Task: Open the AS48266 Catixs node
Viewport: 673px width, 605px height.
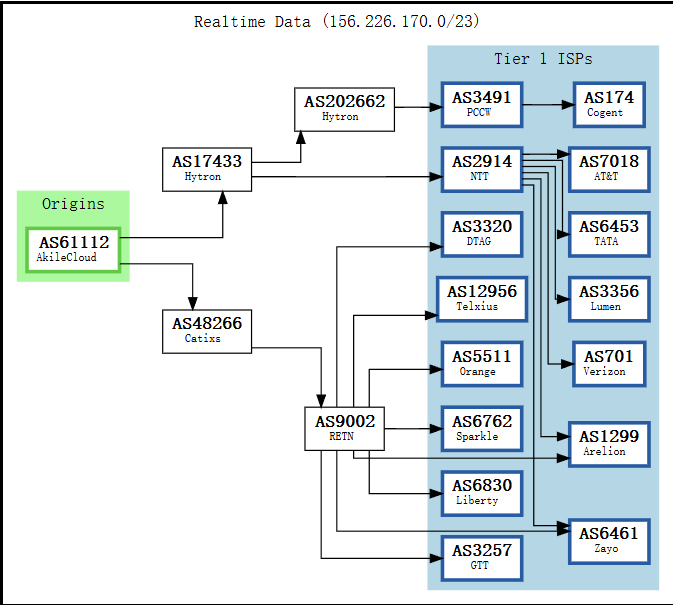Action: coord(206,331)
